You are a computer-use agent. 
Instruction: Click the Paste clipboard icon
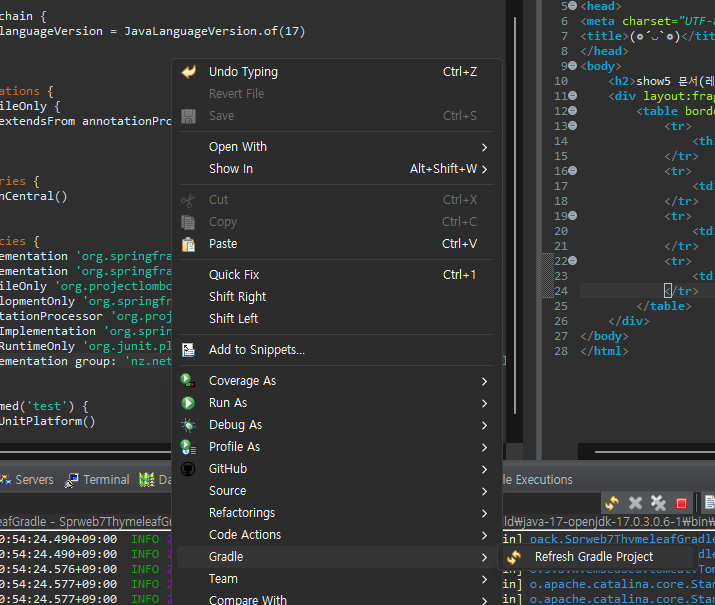(188, 244)
